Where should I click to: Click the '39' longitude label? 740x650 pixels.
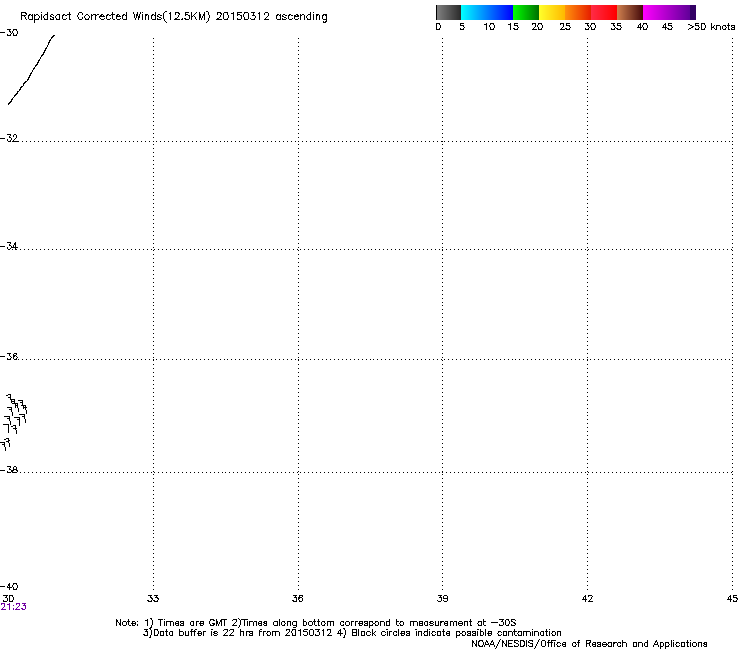(x=442, y=599)
